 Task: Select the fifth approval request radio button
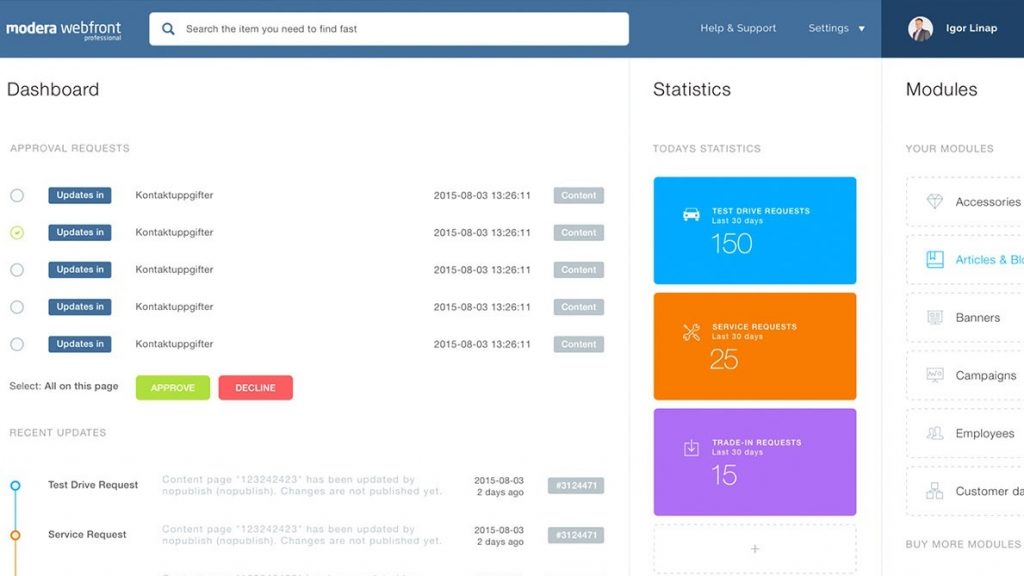[x=17, y=344]
